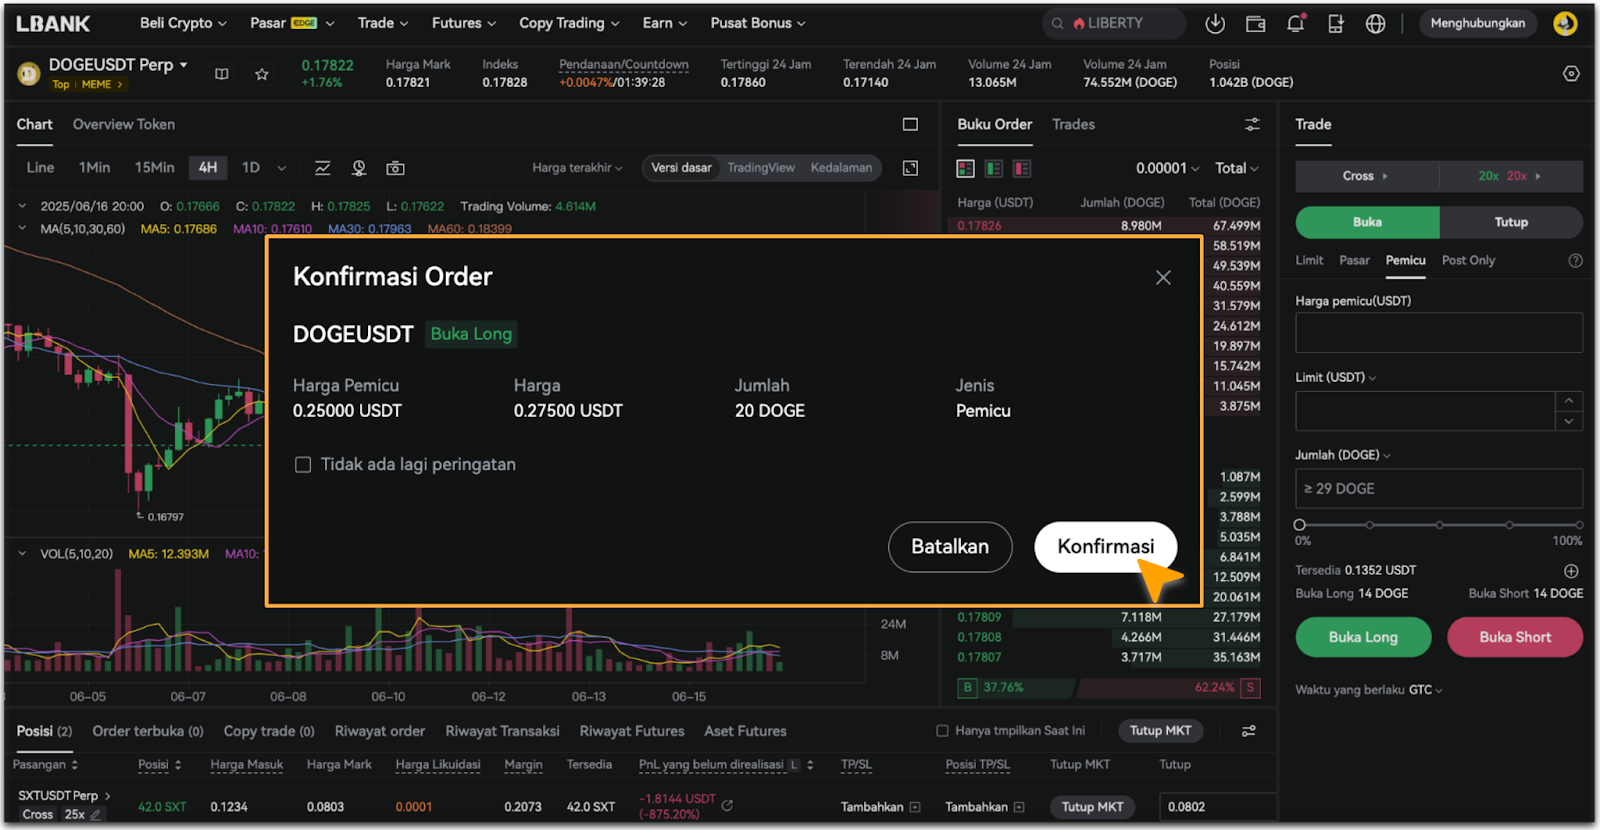Open the chart indicators icon
Screen dimensions: 1600x830
coord(323,168)
